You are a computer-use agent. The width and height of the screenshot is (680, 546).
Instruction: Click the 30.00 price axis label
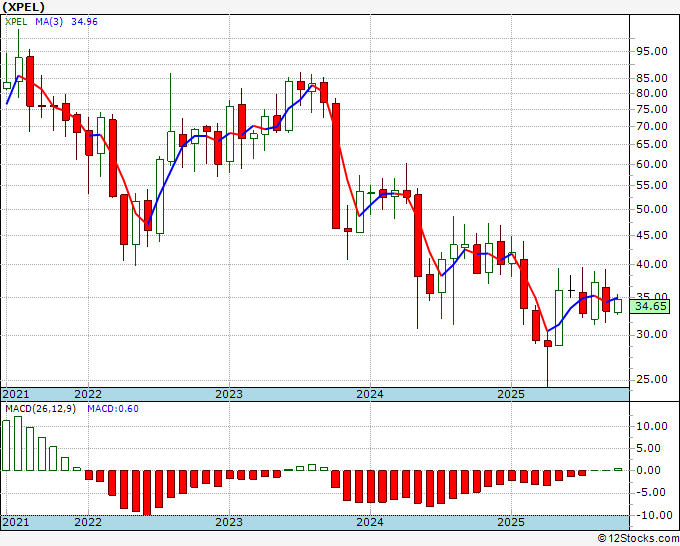(652, 334)
